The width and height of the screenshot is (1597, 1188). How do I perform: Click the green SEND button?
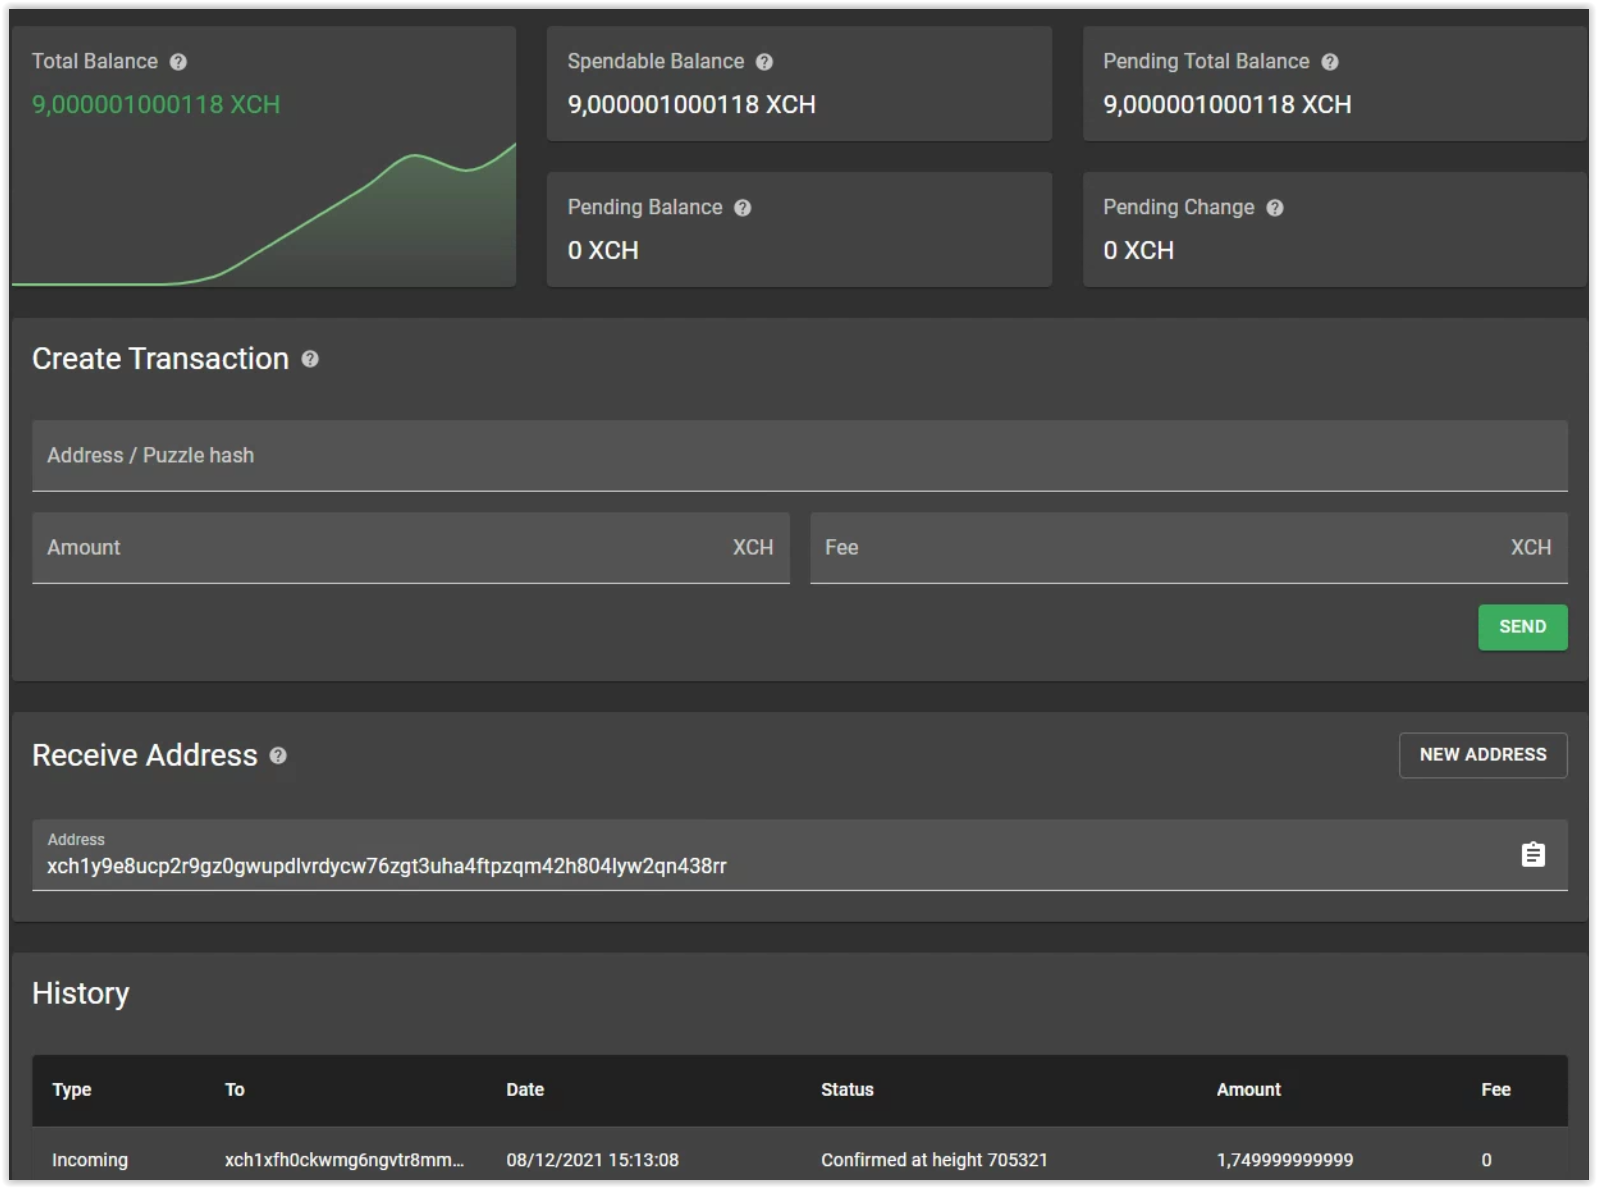(x=1522, y=627)
